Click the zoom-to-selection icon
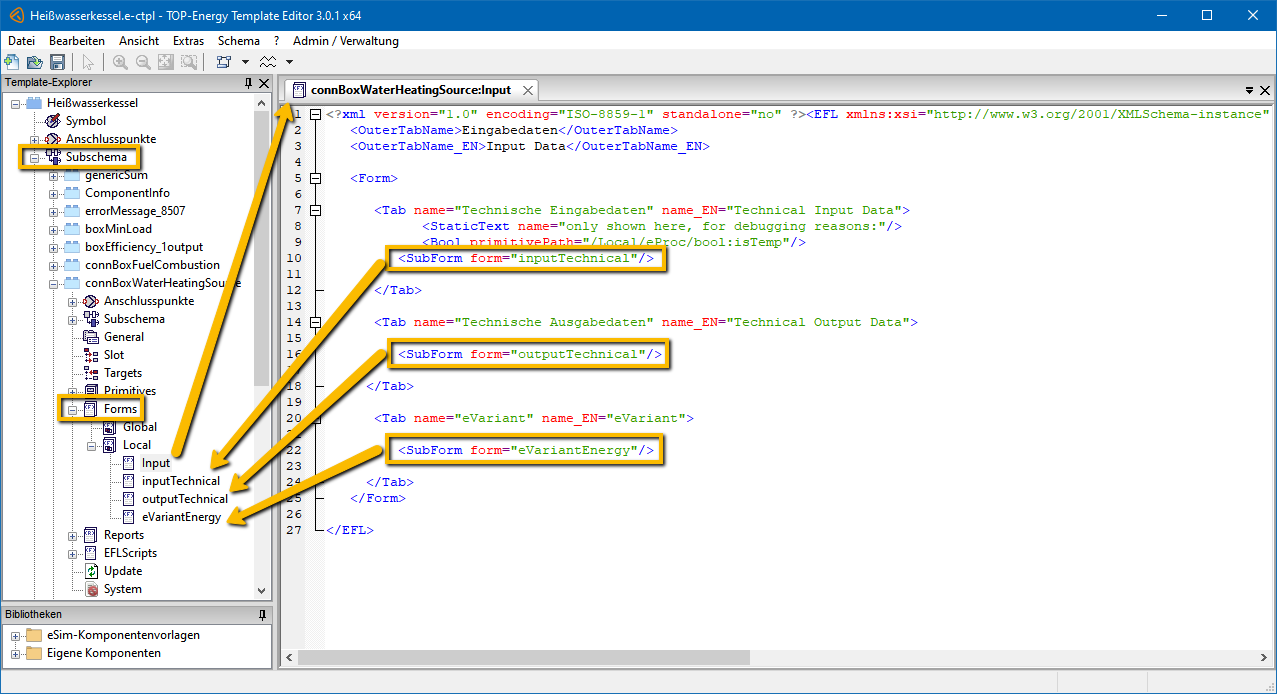 pyautogui.click(x=189, y=62)
